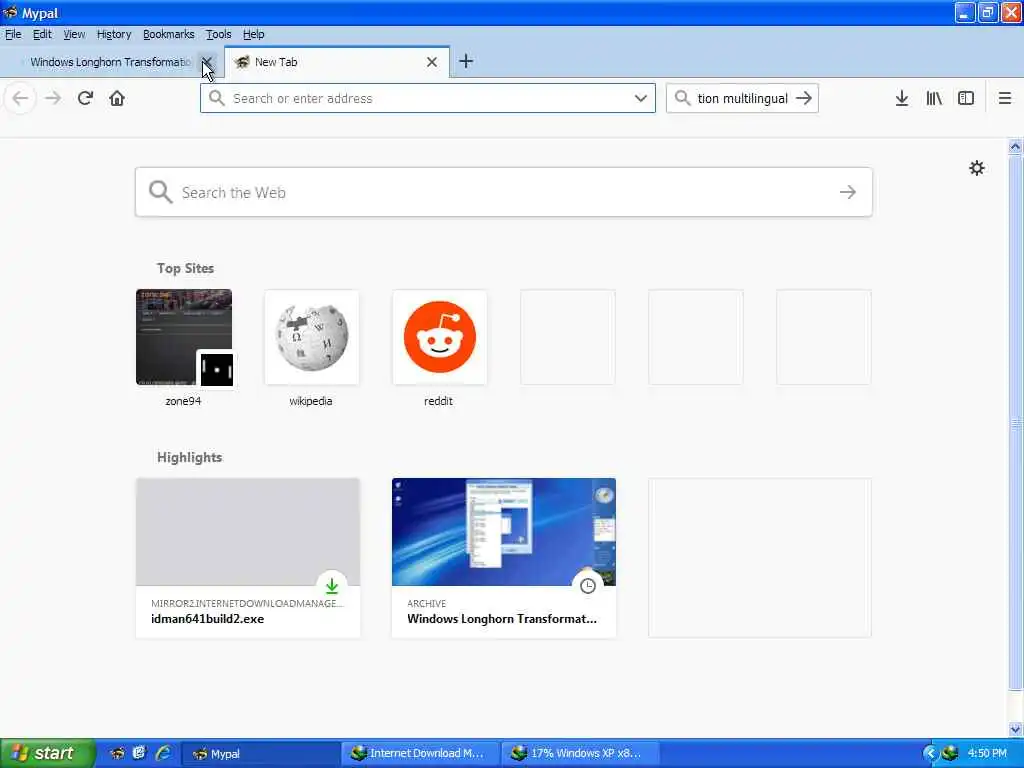Click page scrollbar up arrow
1024x768 pixels.
1015,146
